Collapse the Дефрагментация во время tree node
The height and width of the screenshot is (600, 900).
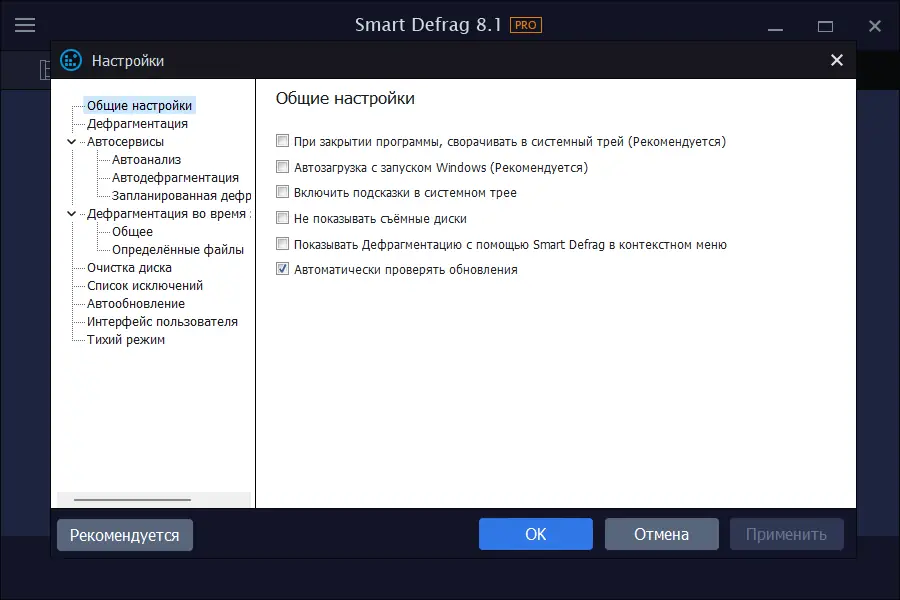click(71, 214)
